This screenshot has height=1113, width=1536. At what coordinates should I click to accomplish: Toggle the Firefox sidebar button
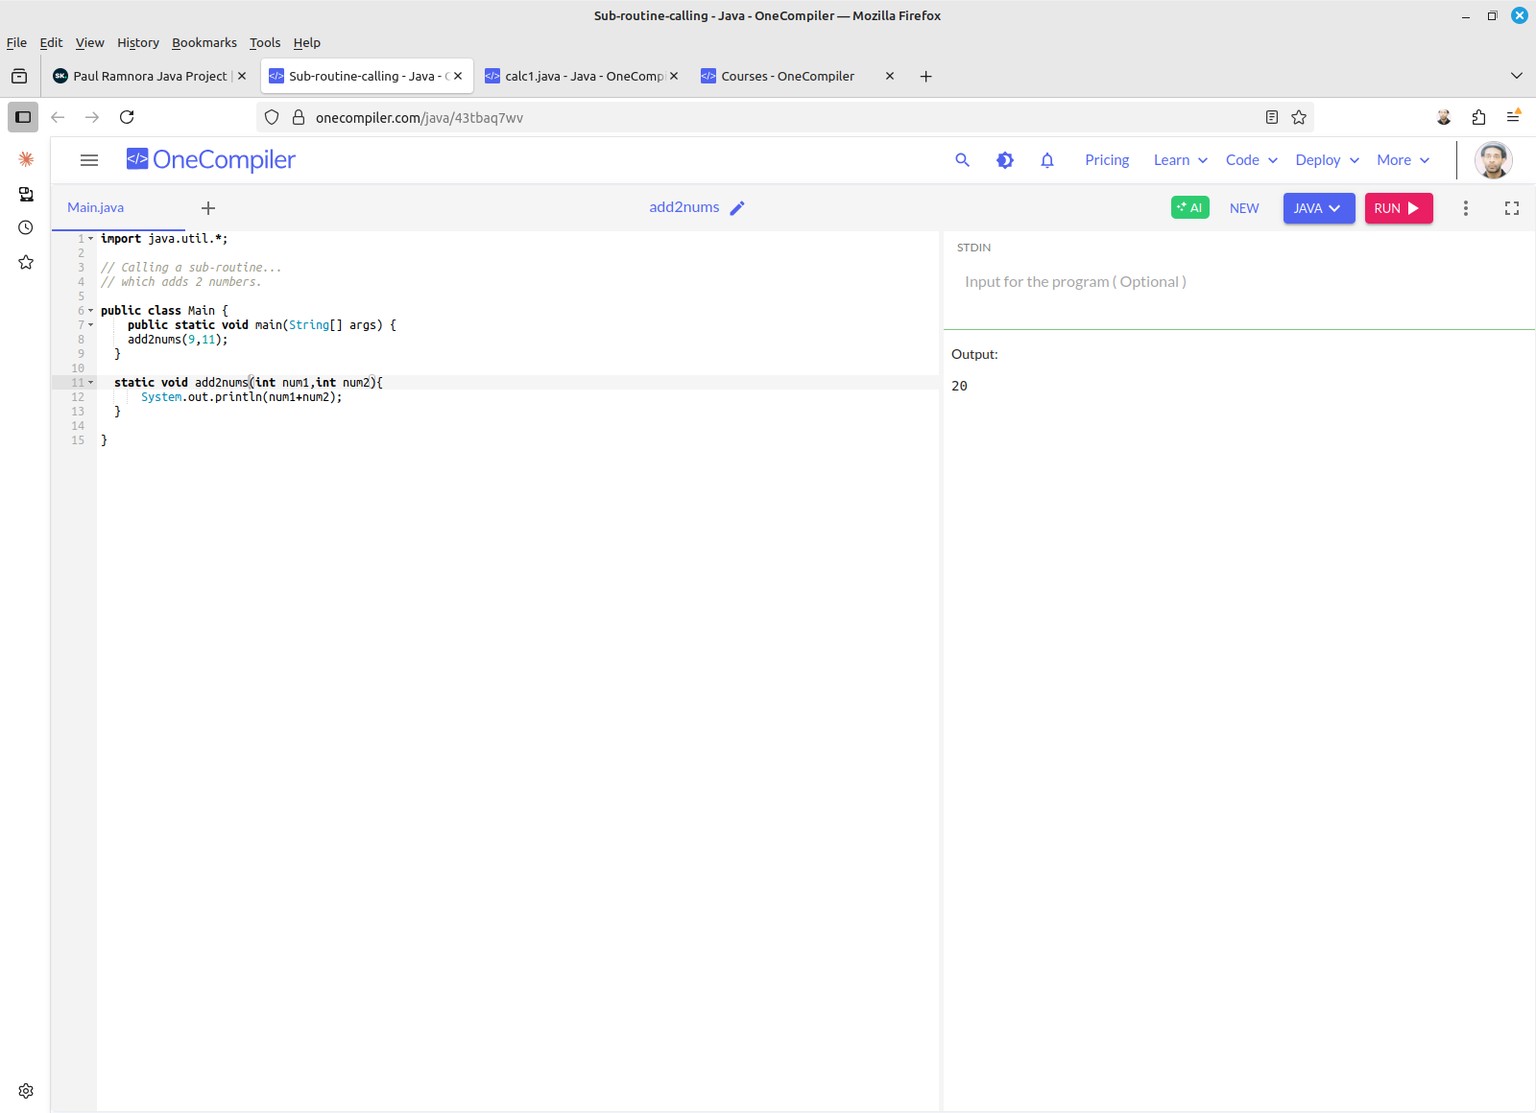[23, 117]
